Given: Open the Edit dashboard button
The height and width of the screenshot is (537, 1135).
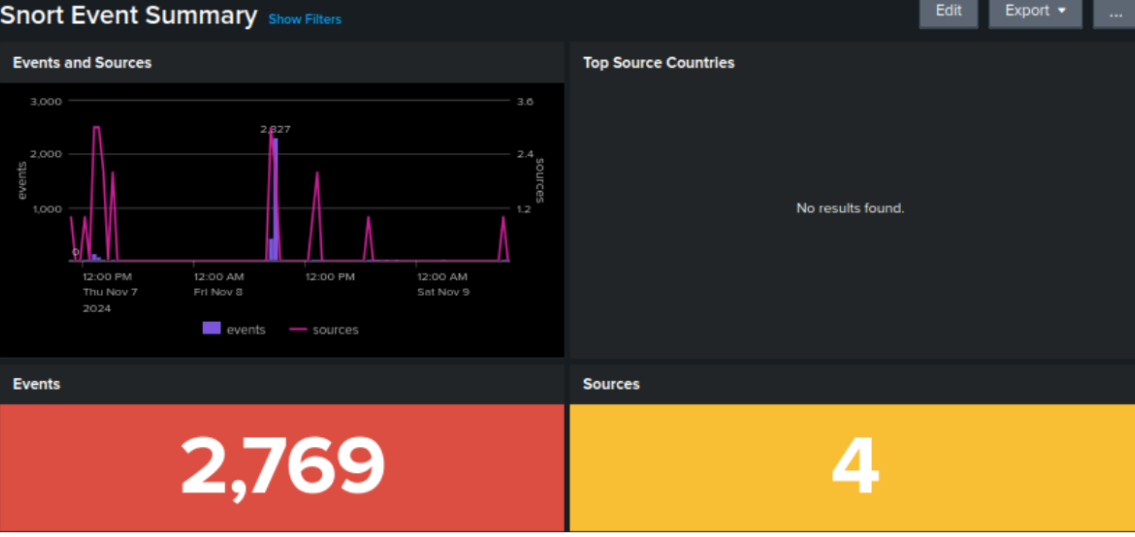Looking at the screenshot, I should tap(948, 12).
